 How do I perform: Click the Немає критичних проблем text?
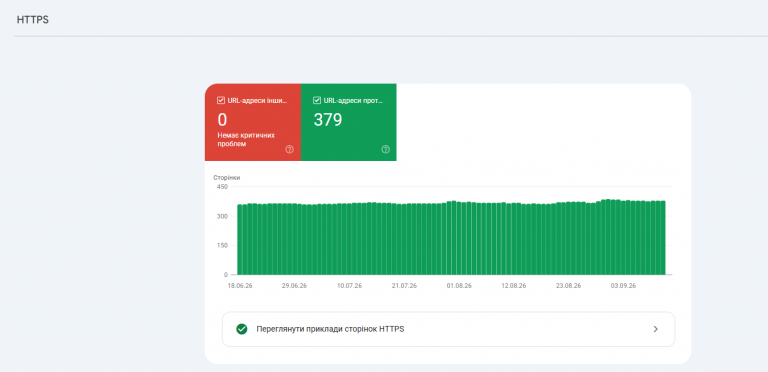[246, 140]
